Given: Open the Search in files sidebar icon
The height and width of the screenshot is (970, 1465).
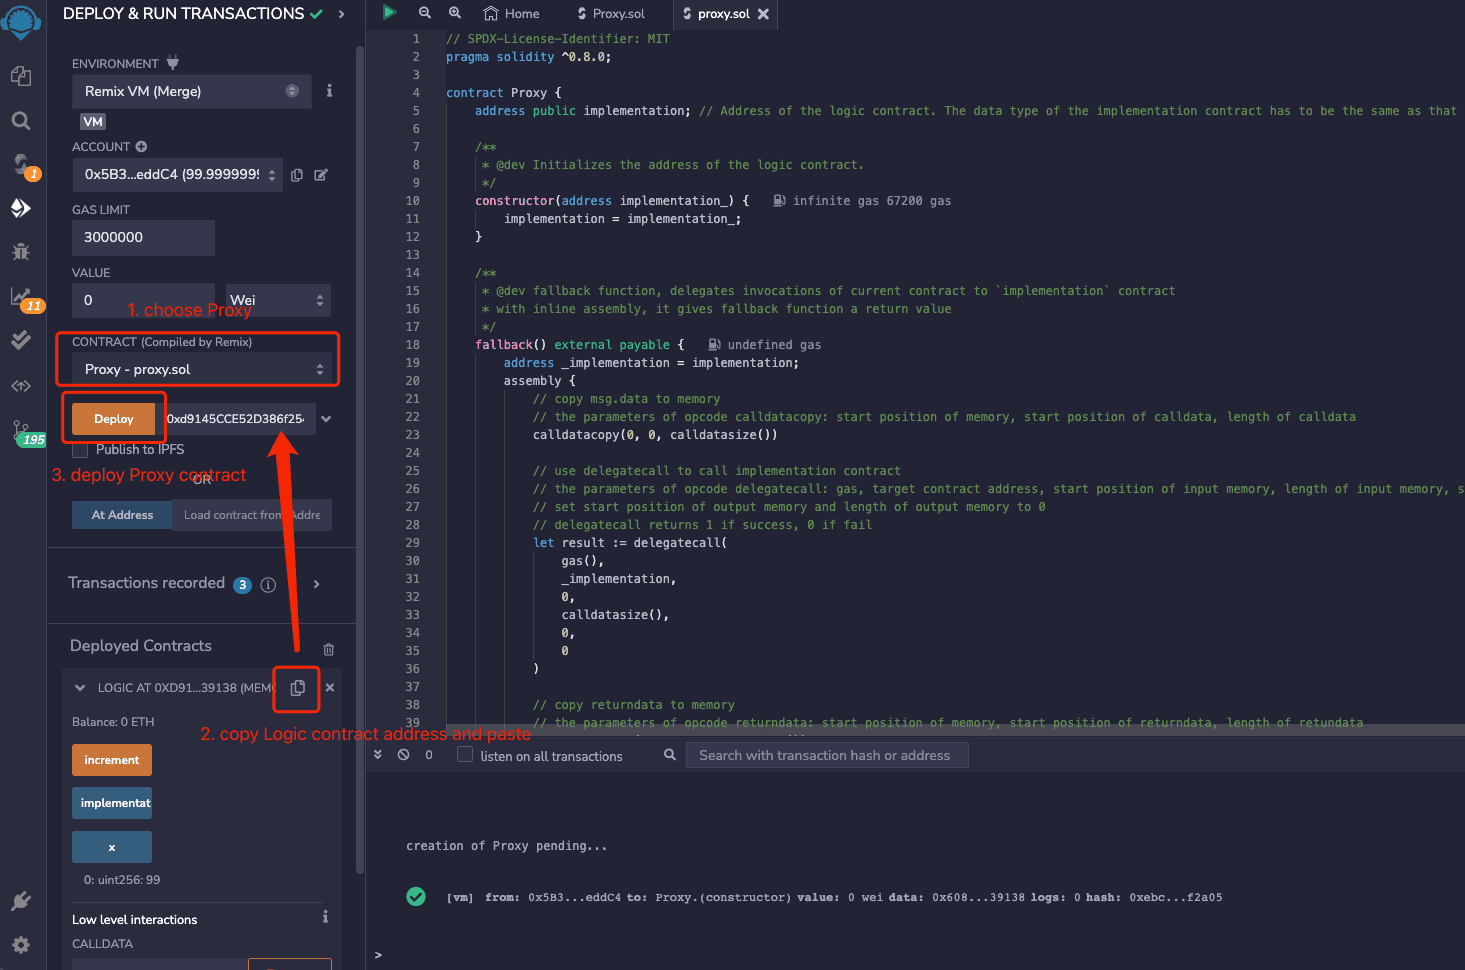Looking at the screenshot, I should point(21,121).
